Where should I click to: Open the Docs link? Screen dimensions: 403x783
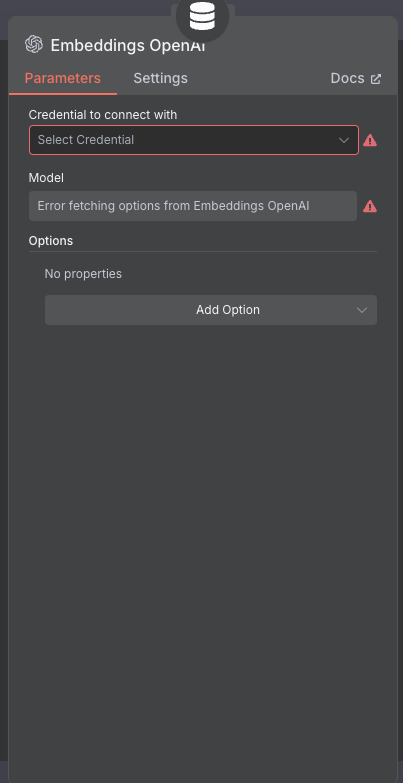[x=356, y=78]
